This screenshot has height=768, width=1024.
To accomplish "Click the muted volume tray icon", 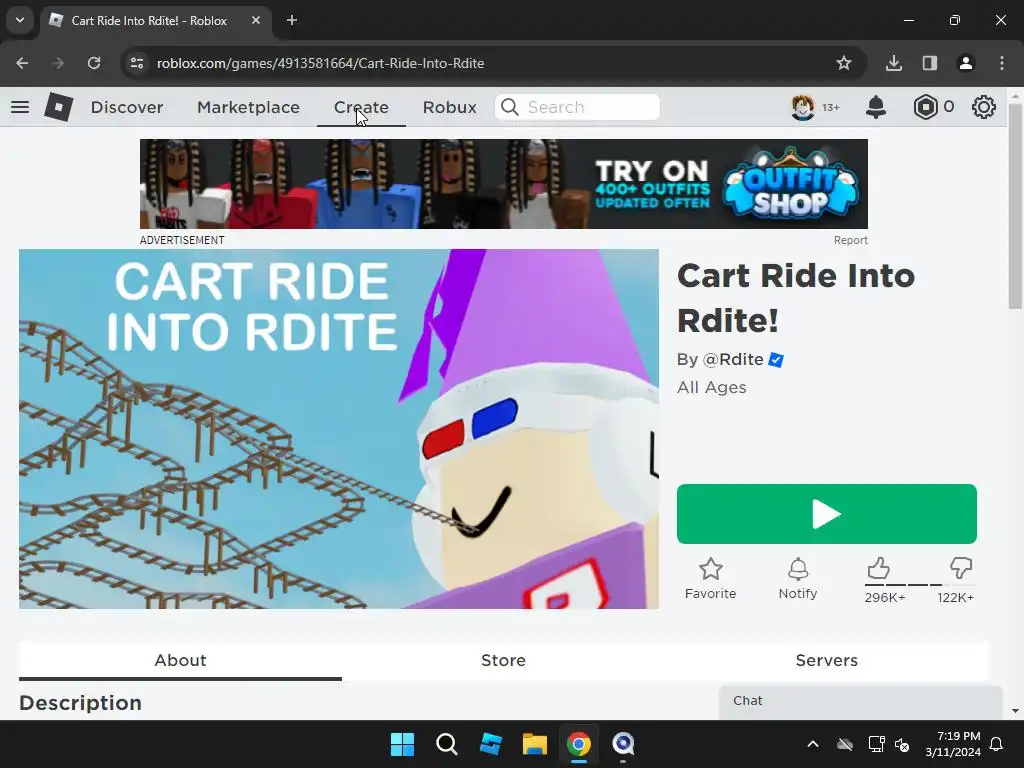I will click(902, 744).
